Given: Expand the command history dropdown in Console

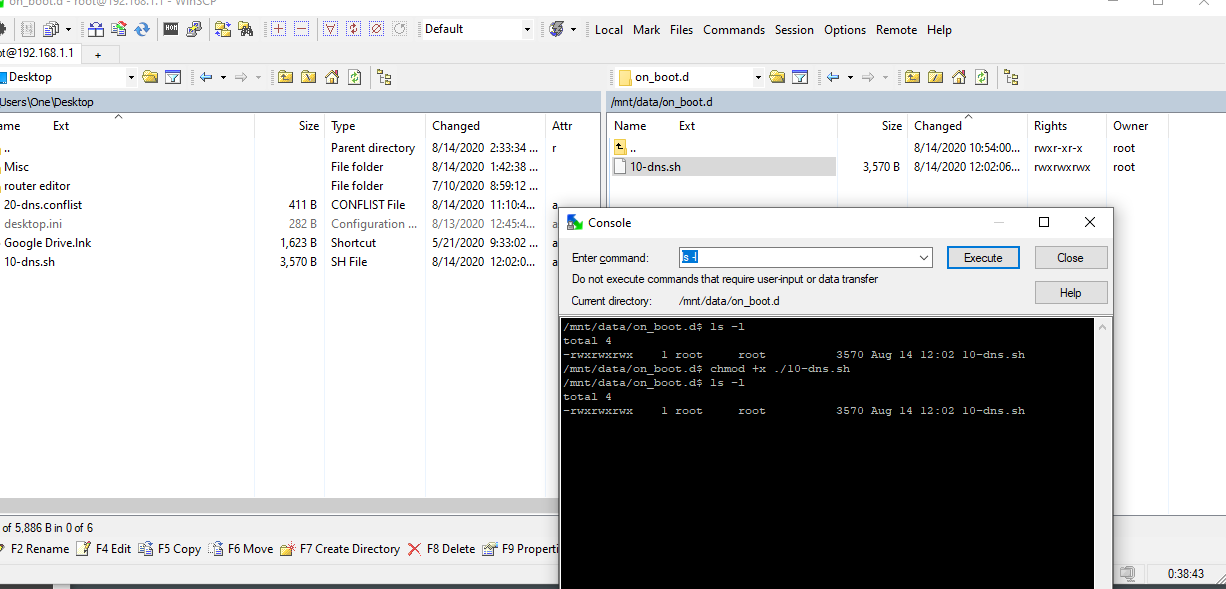Looking at the screenshot, I should click(925, 257).
